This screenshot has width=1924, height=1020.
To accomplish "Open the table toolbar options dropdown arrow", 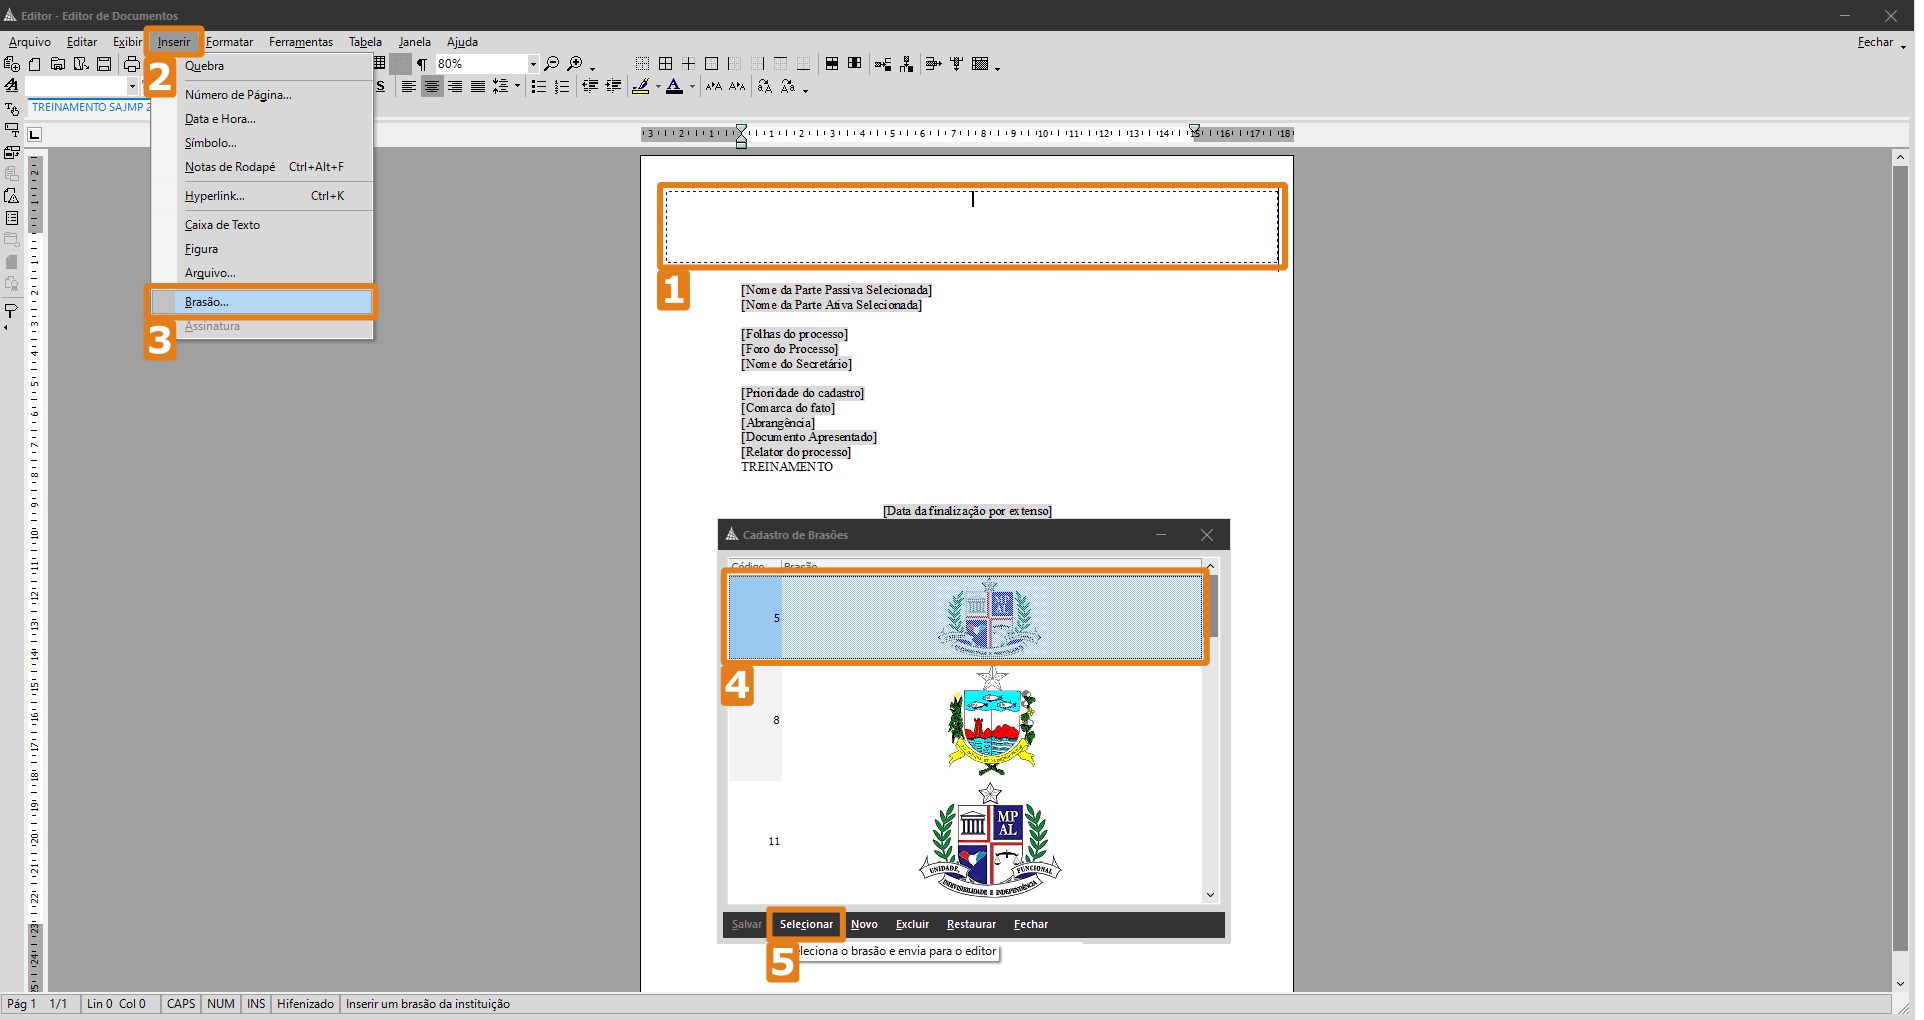I will click(997, 67).
